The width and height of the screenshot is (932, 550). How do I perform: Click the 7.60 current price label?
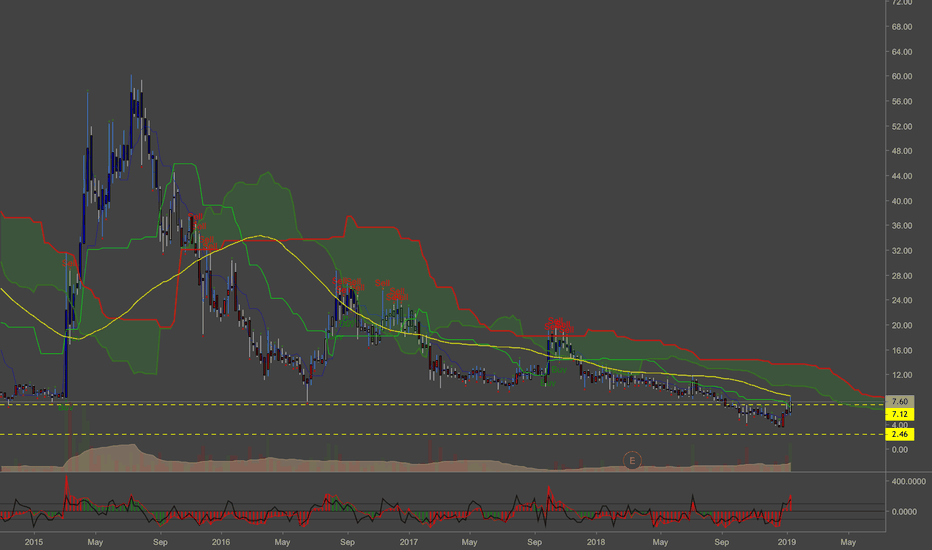(899, 401)
